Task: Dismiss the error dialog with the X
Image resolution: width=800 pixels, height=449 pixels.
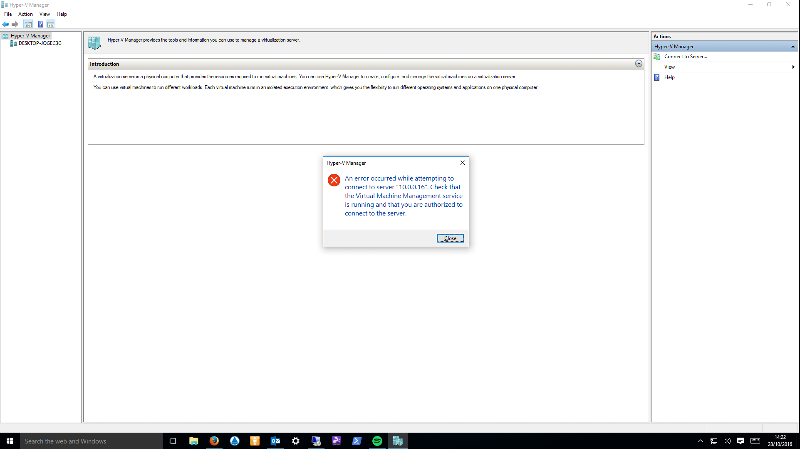Action: [x=462, y=163]
